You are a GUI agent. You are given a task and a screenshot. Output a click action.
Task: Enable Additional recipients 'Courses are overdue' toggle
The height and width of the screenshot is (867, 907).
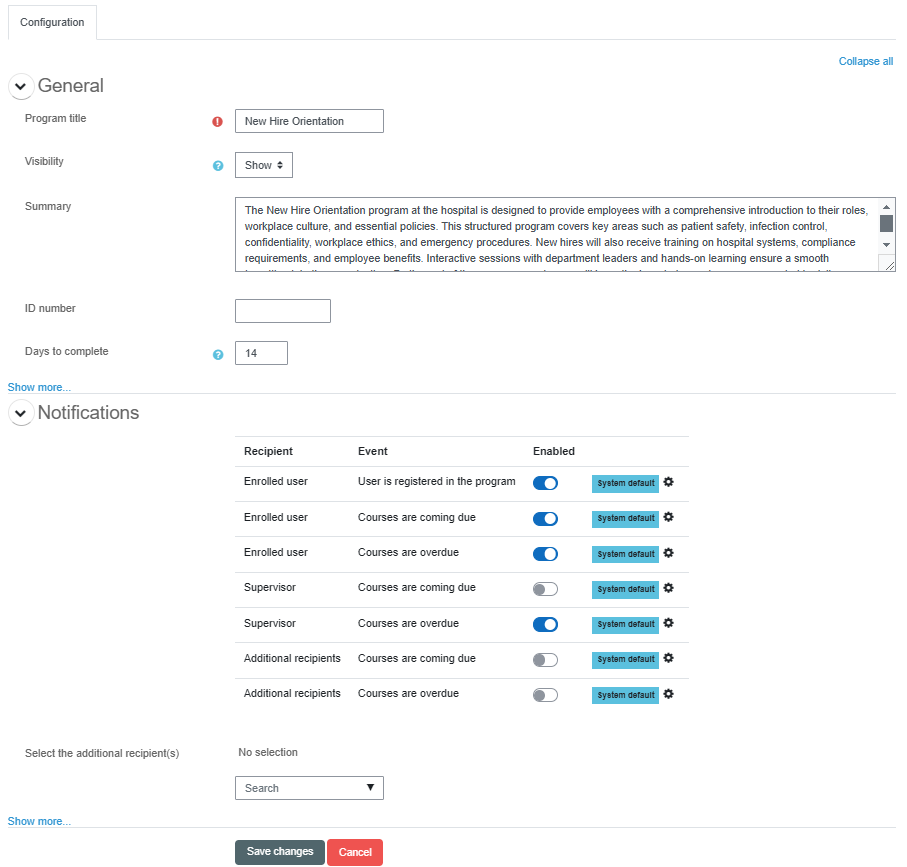pos(545,695)
